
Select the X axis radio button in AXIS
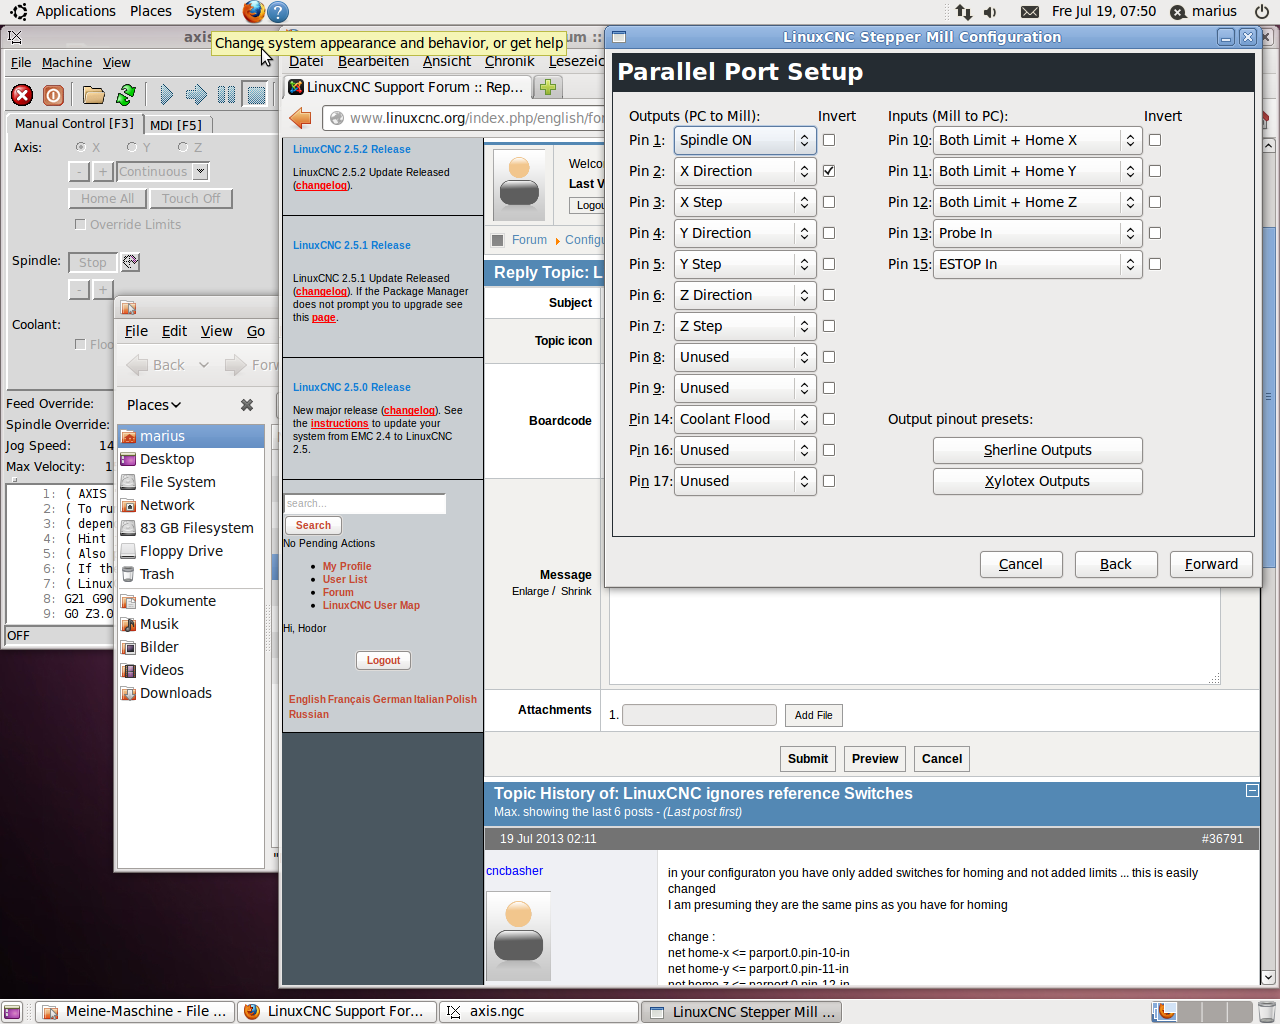(80, 147)
